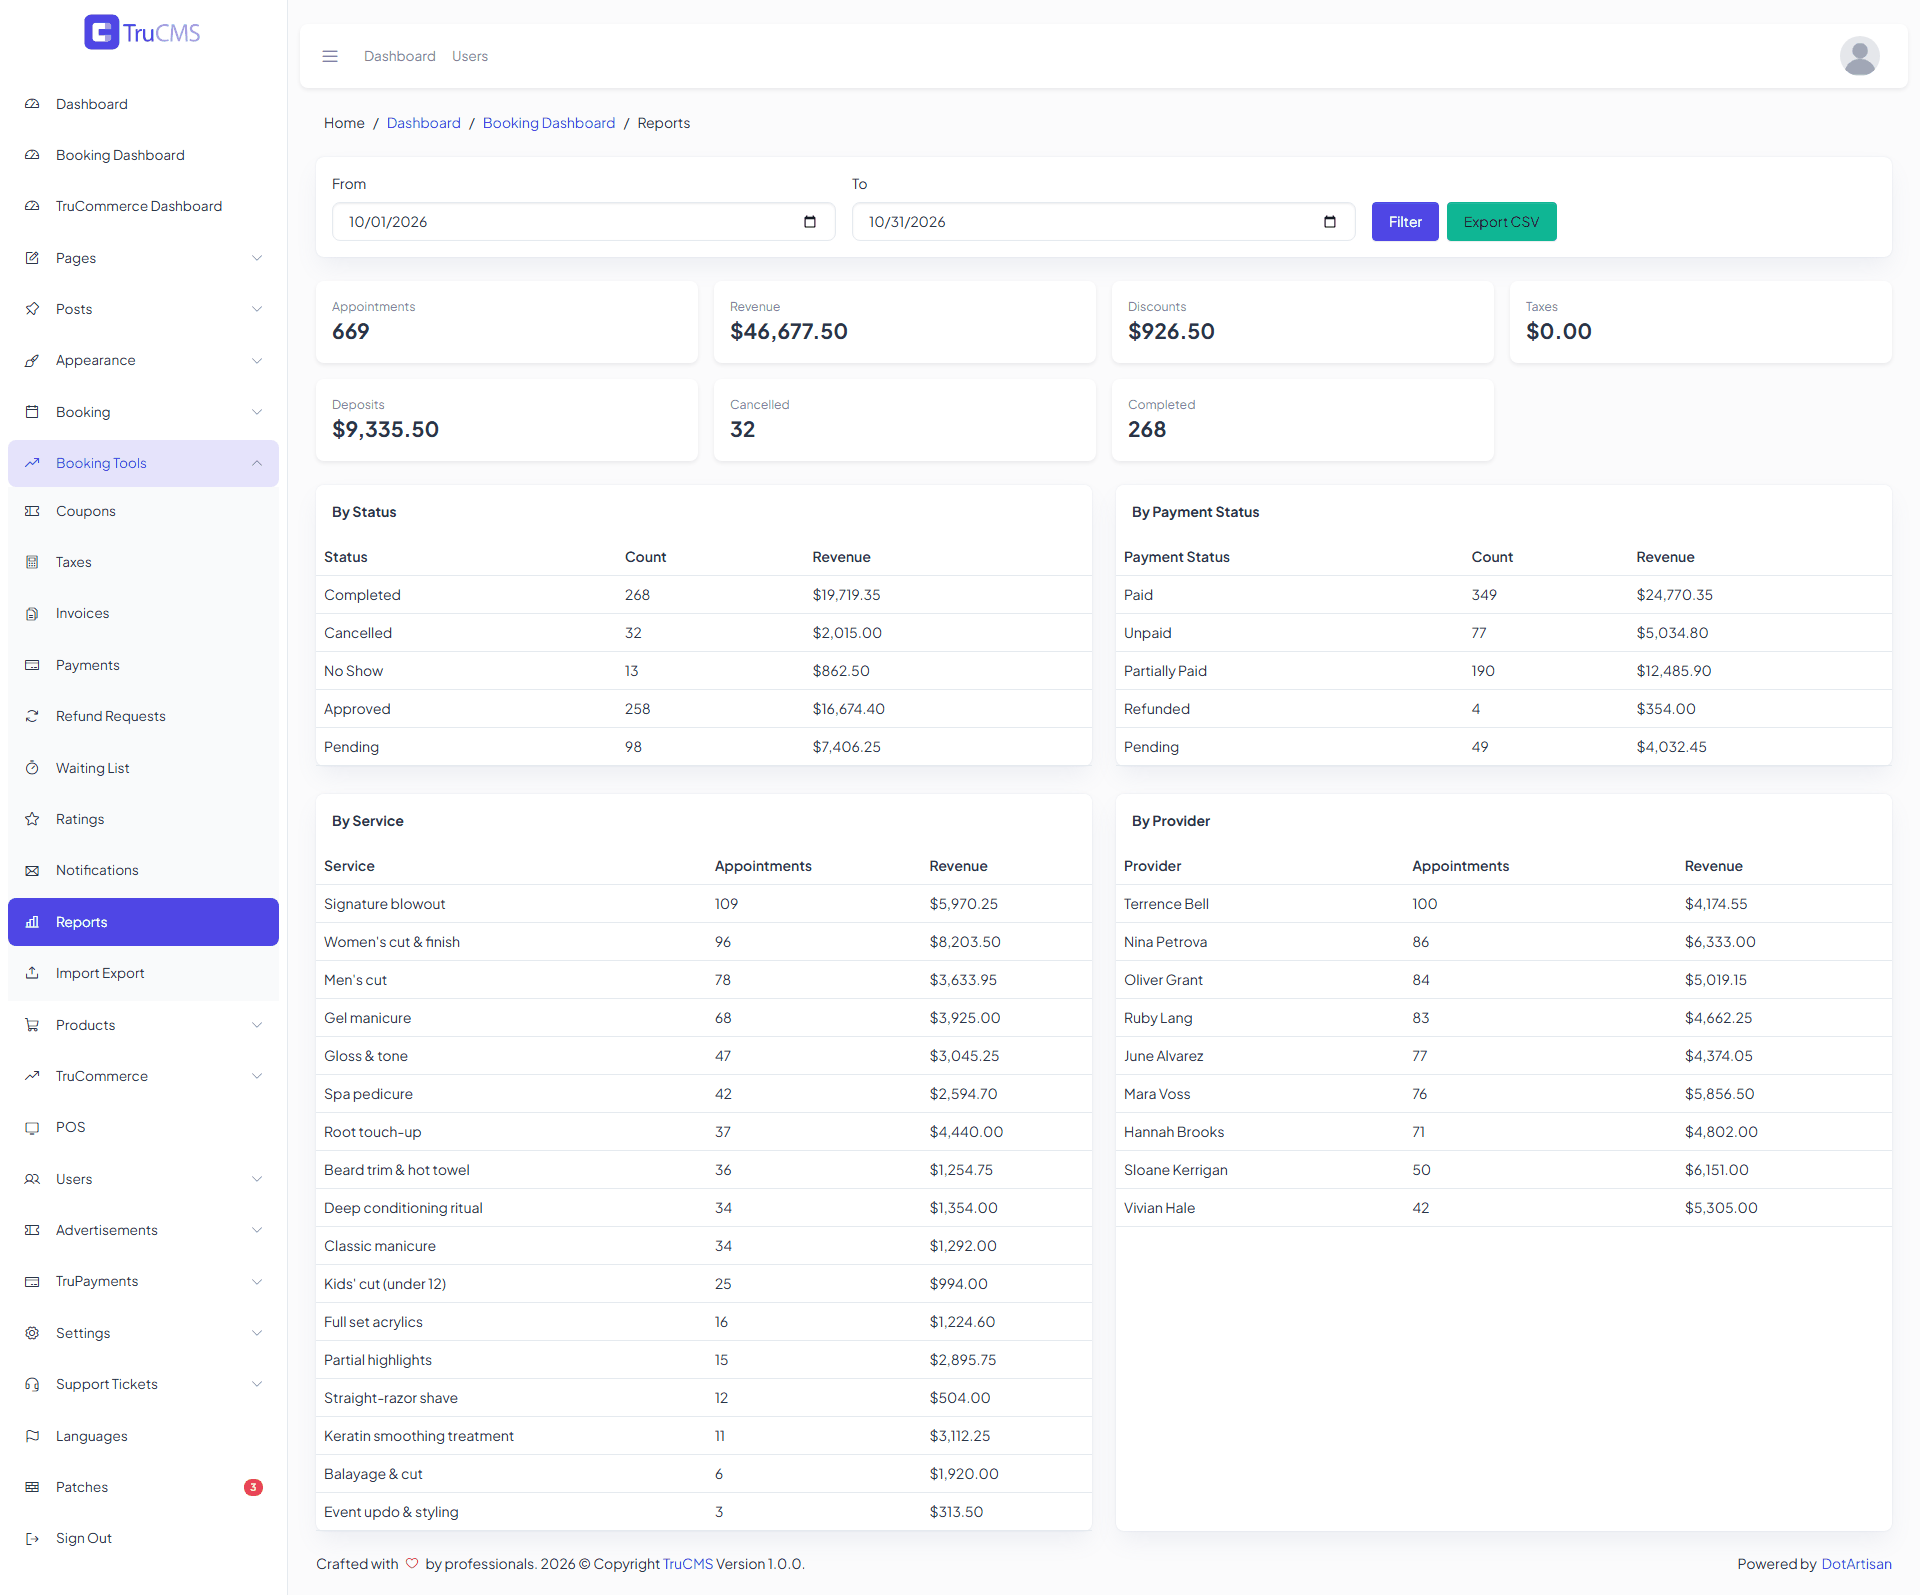Click the Taxes sidebar icon

click(32, 562)
